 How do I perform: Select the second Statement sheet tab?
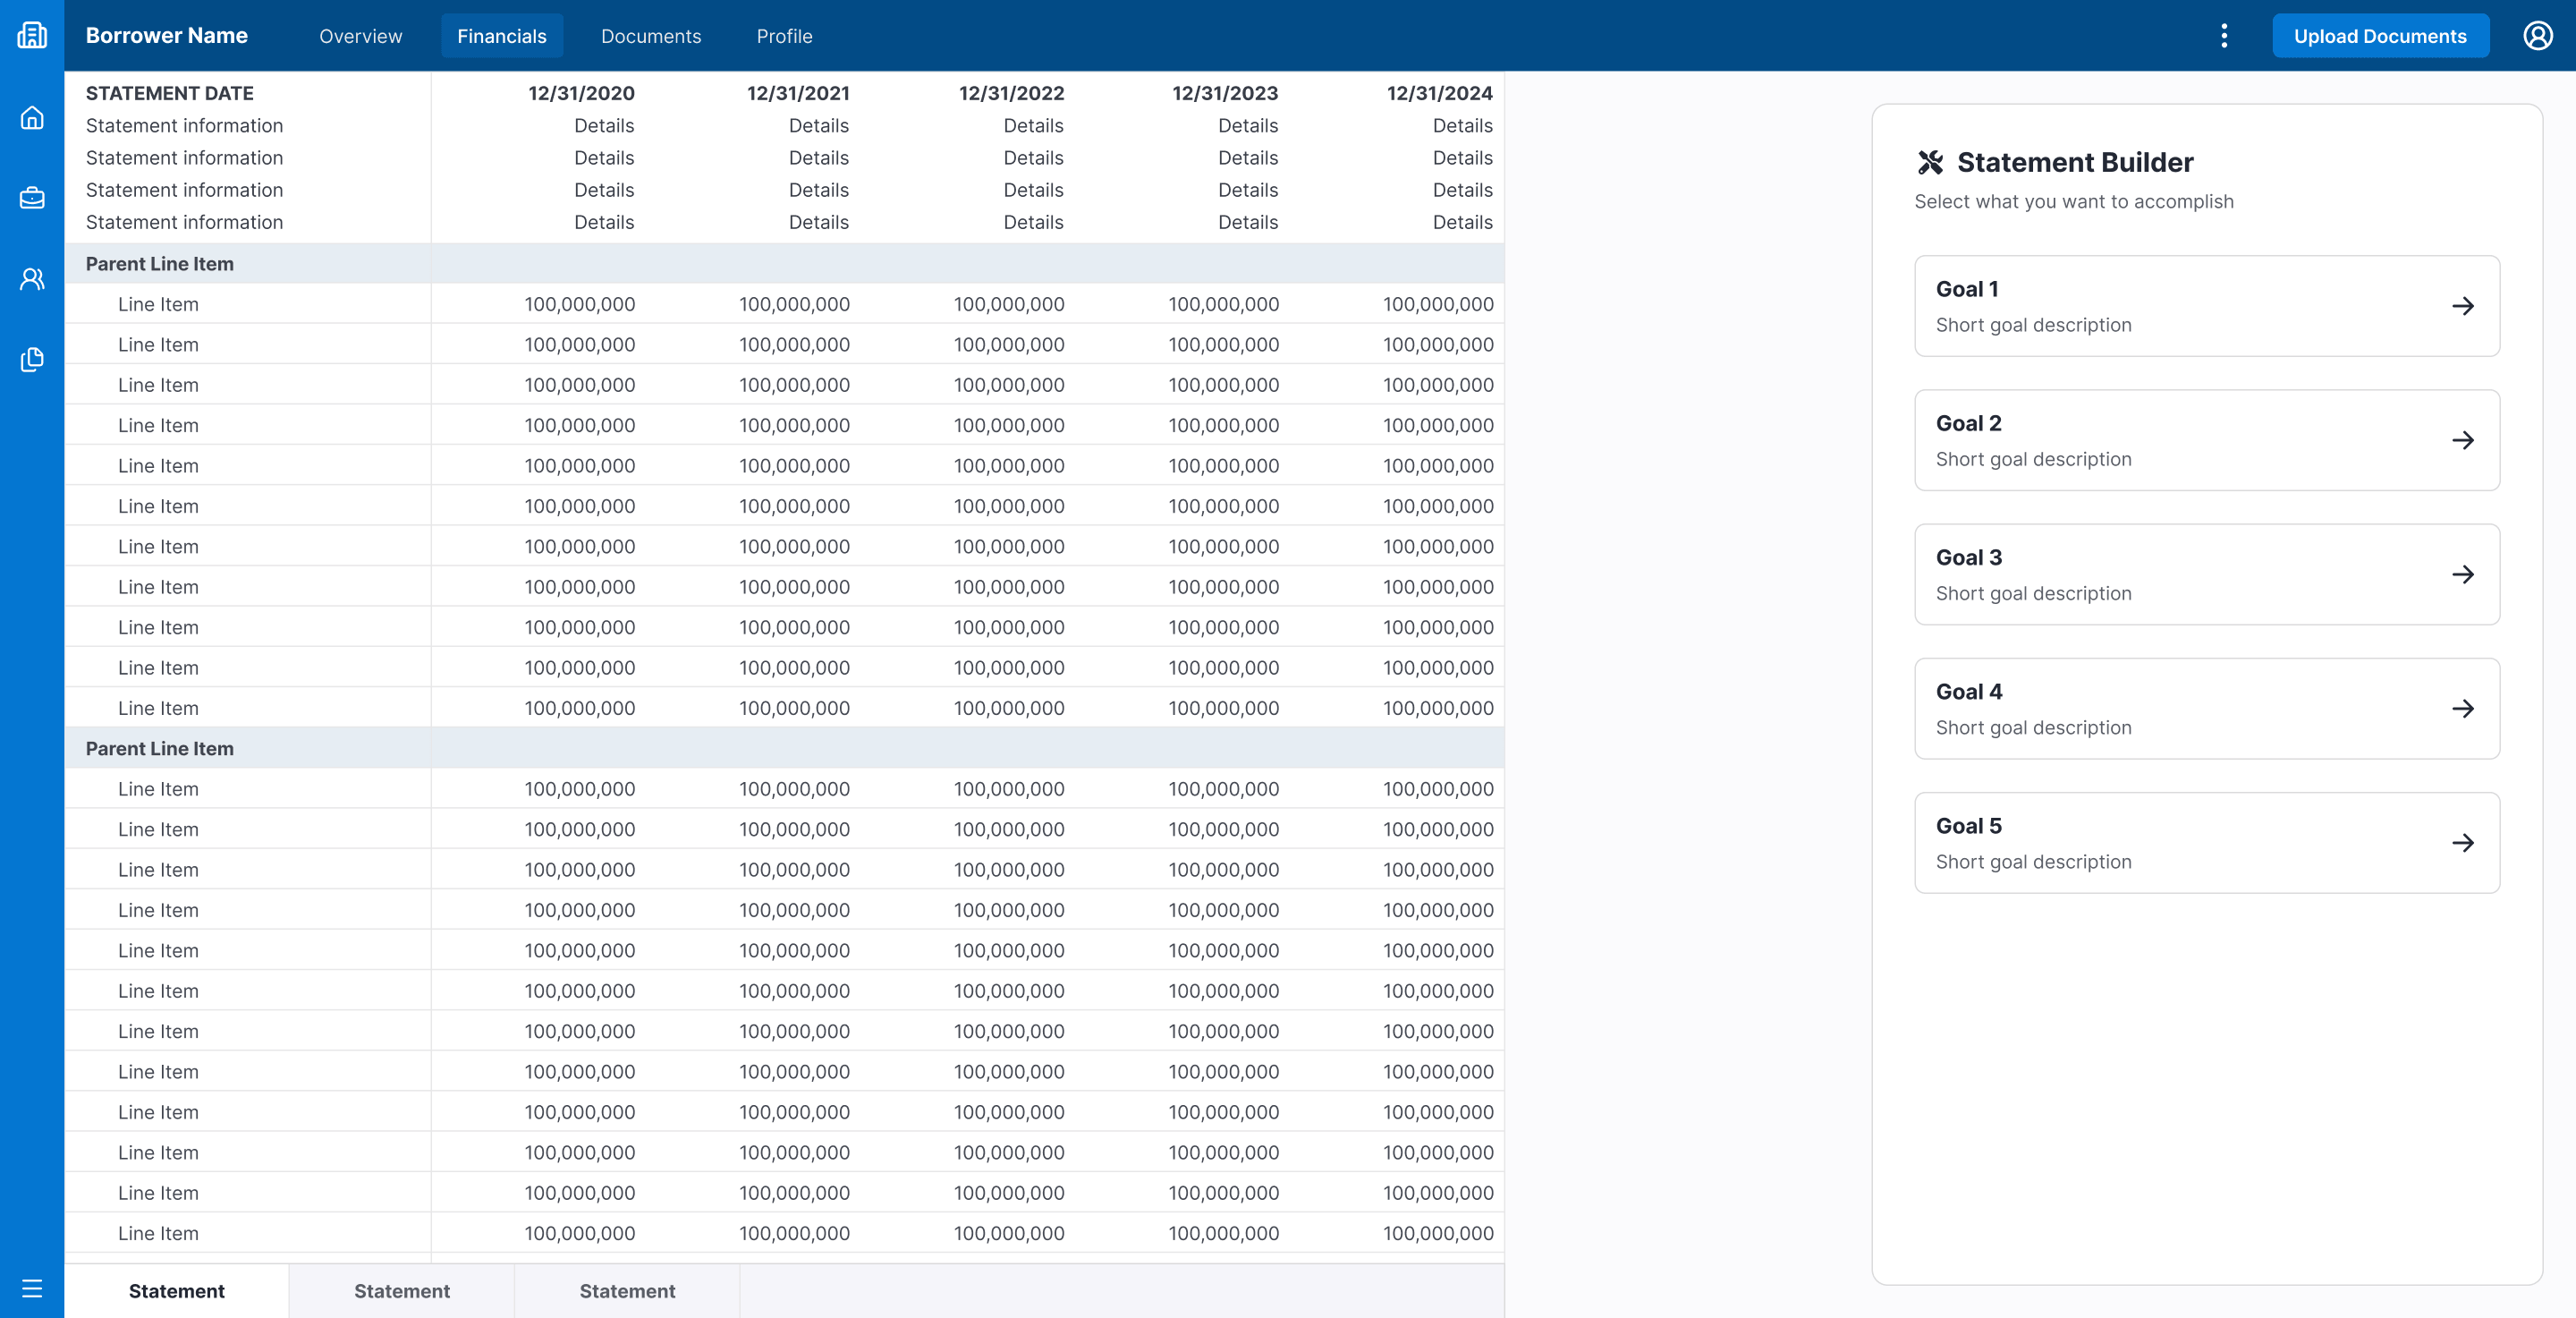tap(402, 1291)
